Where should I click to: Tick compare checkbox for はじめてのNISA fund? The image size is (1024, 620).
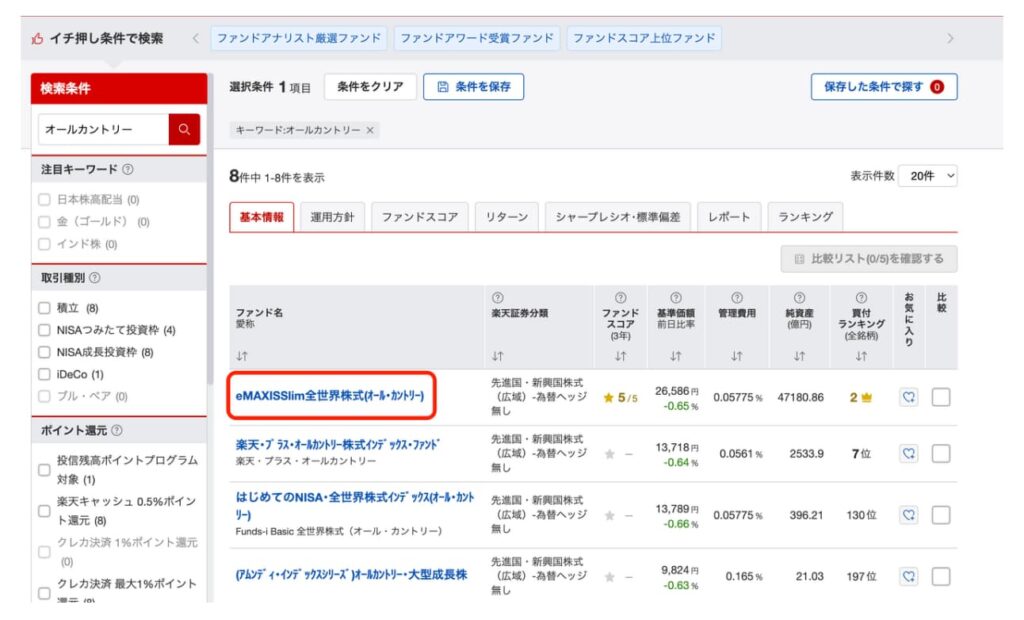941,515
